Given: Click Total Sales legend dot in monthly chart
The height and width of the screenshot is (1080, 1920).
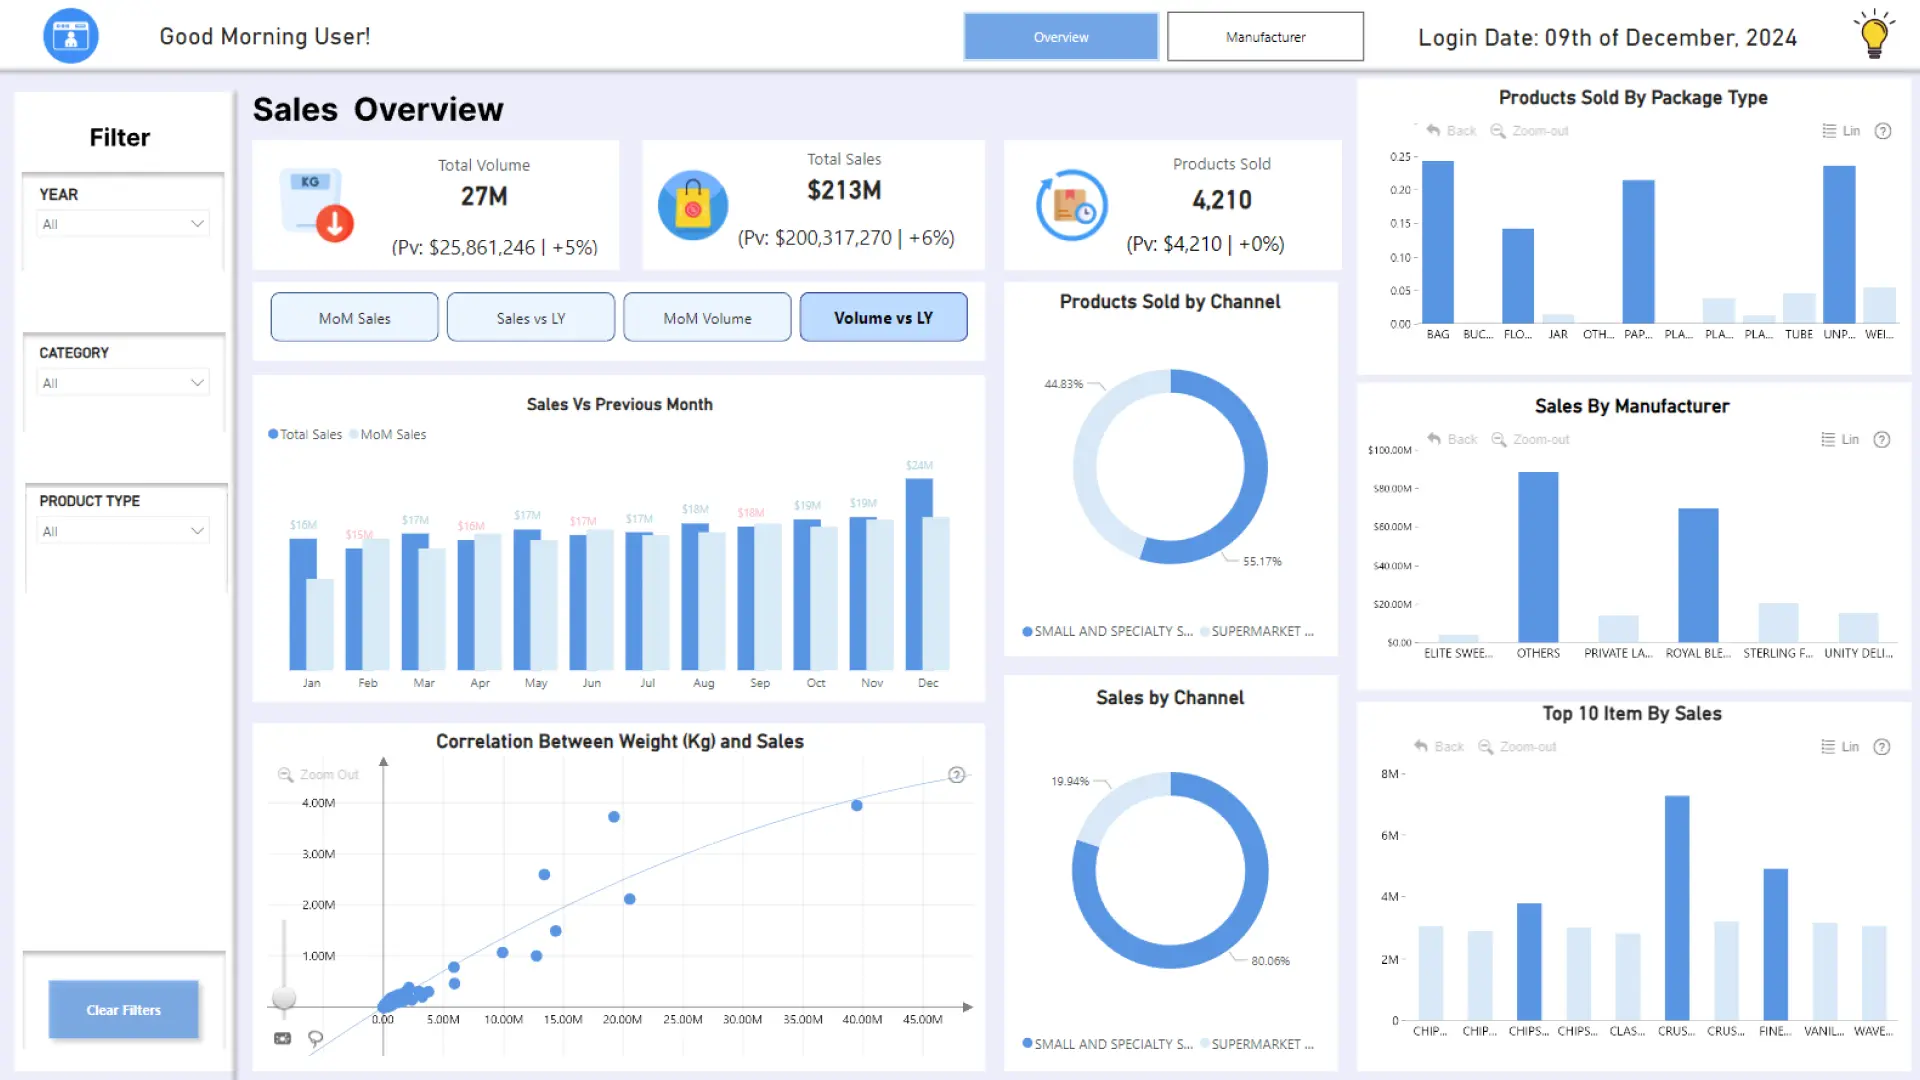Looking at the screenshot, I should (273, 434).
